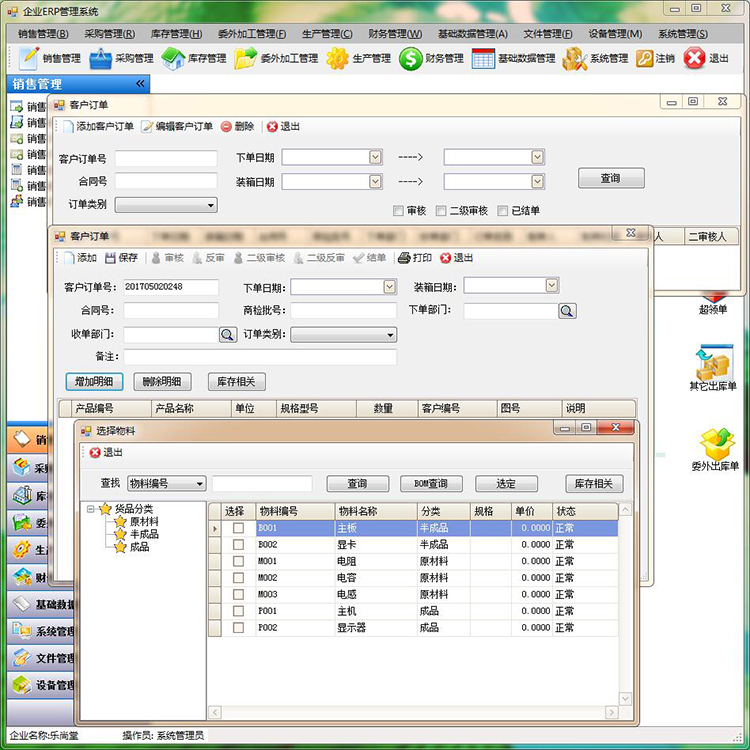Open 装箱日期 dropdown in order form
750x750 pixels.
click(x=551, y=286)
